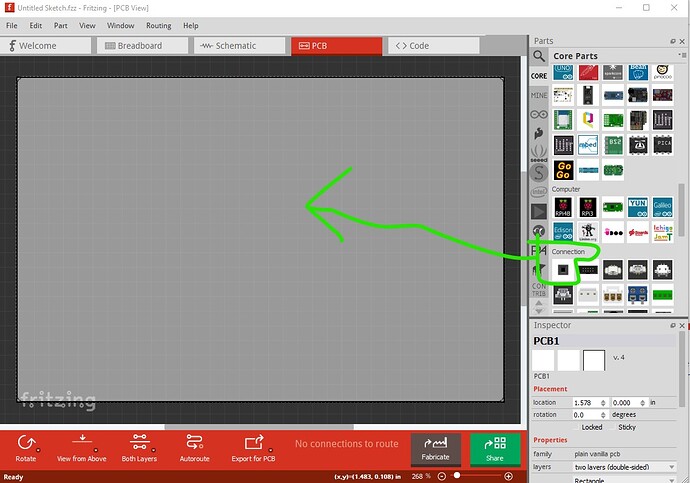Open the Seeed parts bin
Image resolution: width=690 pixels, height=483 pixels.
point(539,153)
